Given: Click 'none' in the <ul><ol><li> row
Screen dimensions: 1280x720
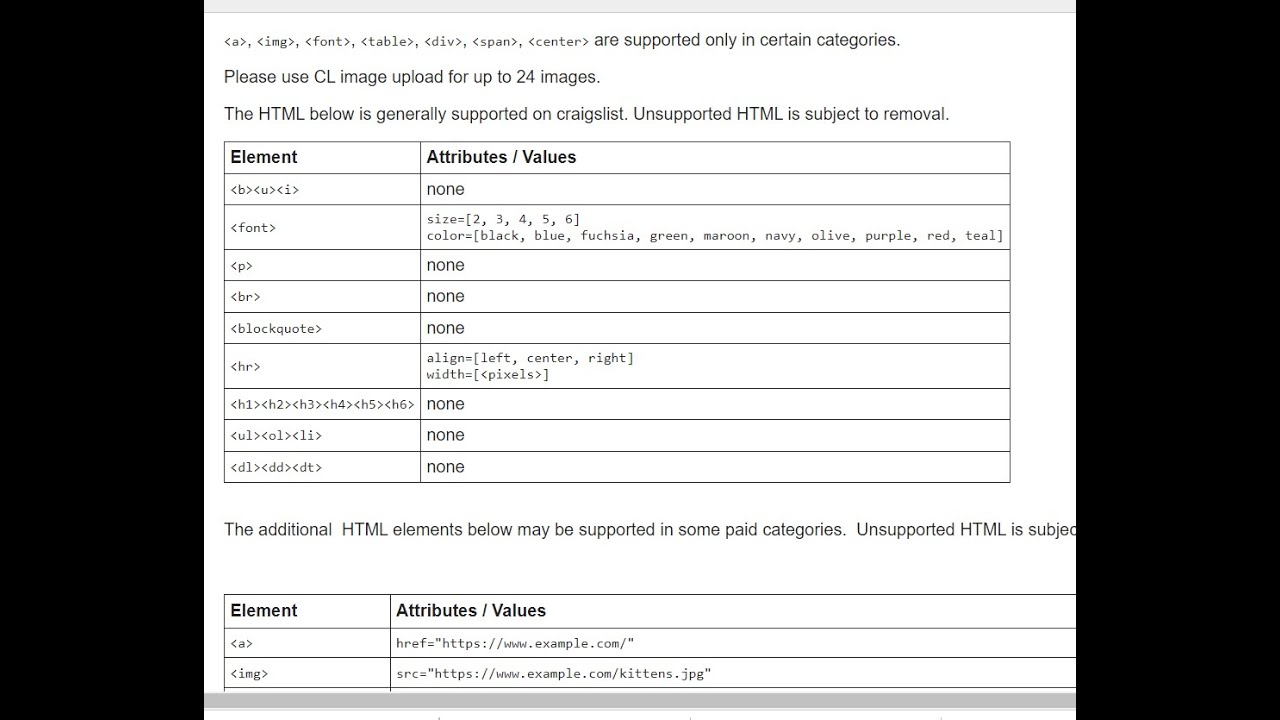Looking at the screenshot, I should point(445,435).
